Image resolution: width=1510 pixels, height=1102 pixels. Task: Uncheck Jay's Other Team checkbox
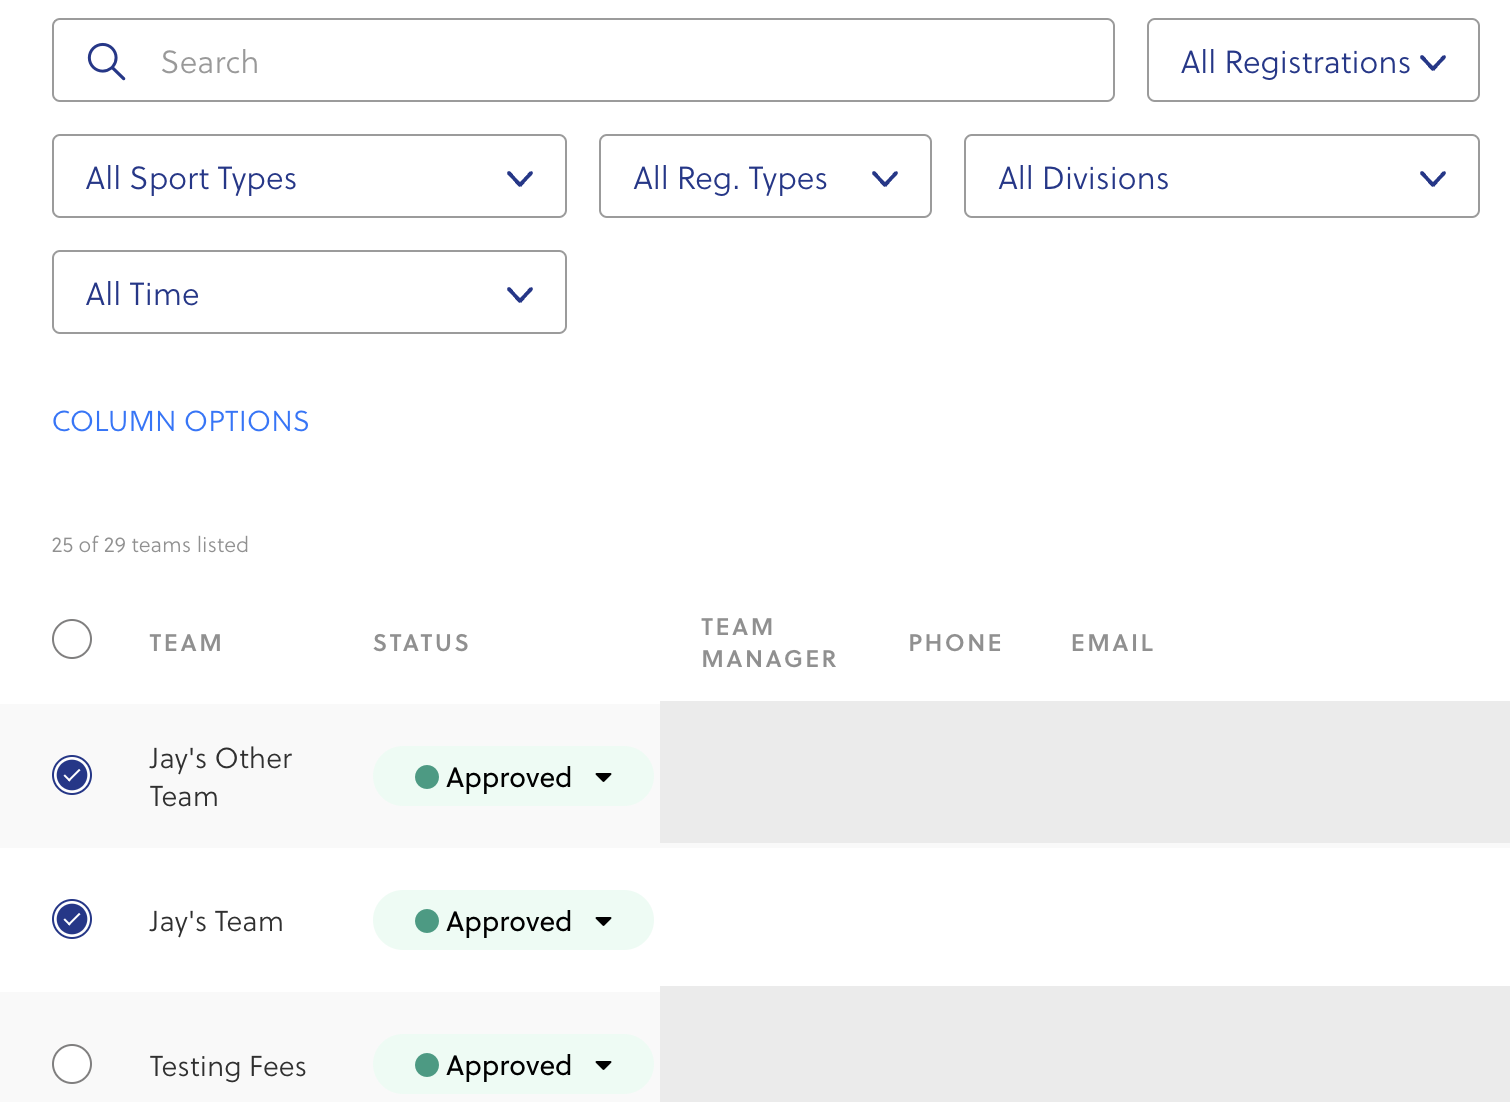click(72, 775)
